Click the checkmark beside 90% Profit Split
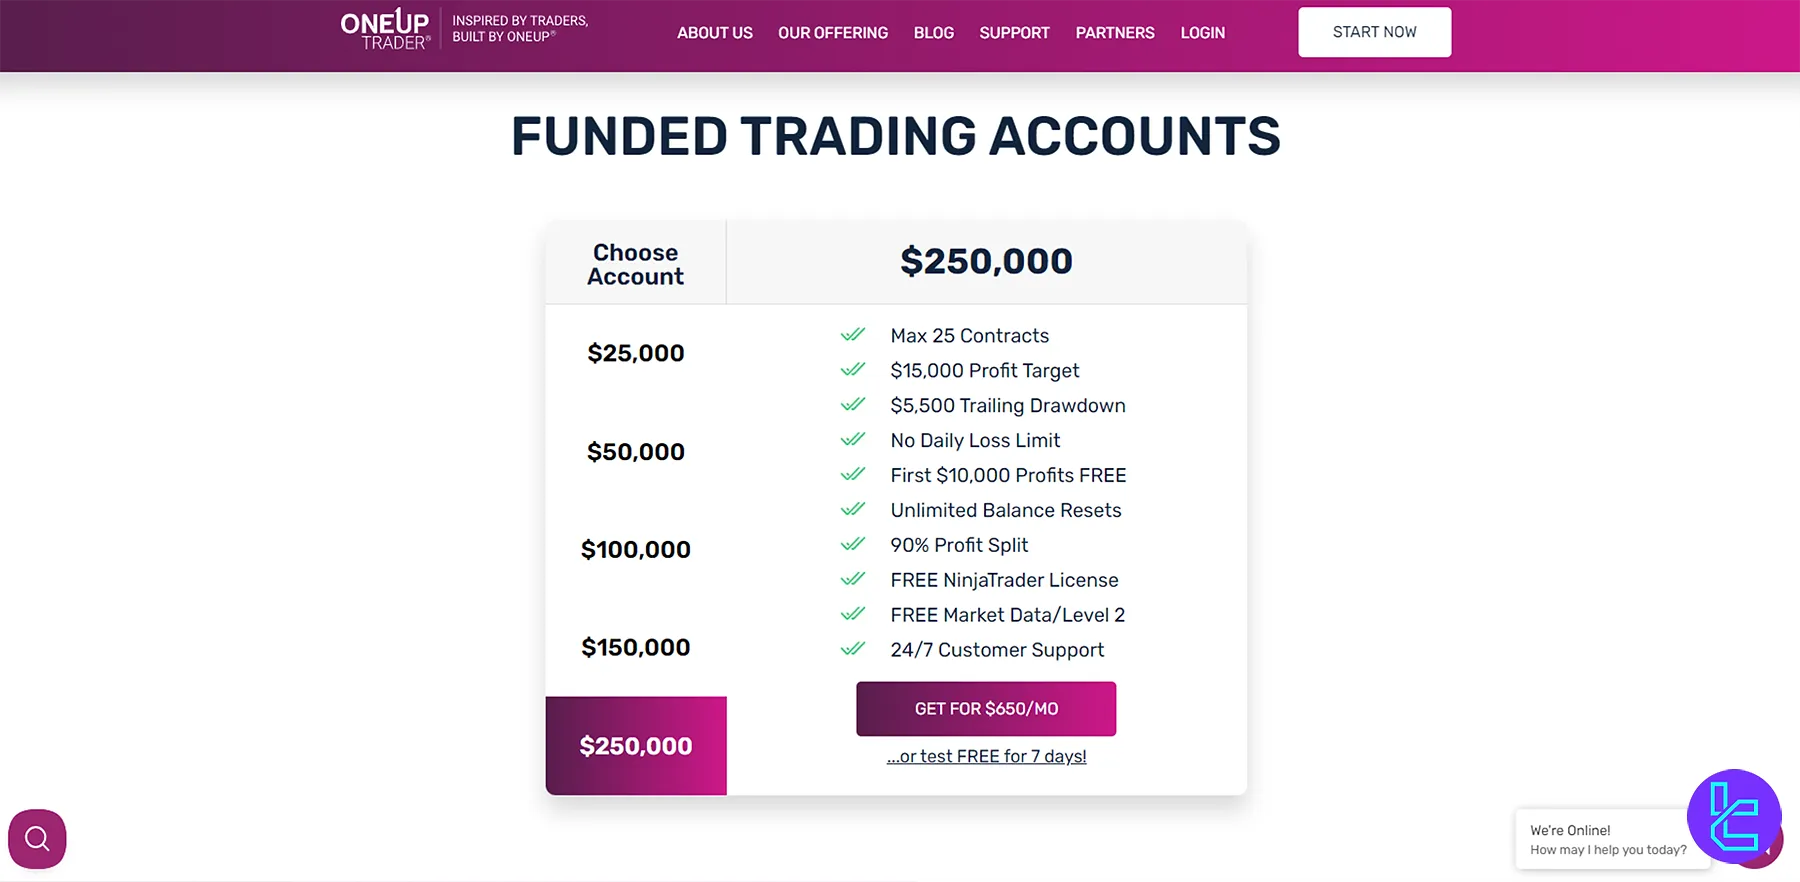The height and width of the screenshot is (882, 1800). 854,543
